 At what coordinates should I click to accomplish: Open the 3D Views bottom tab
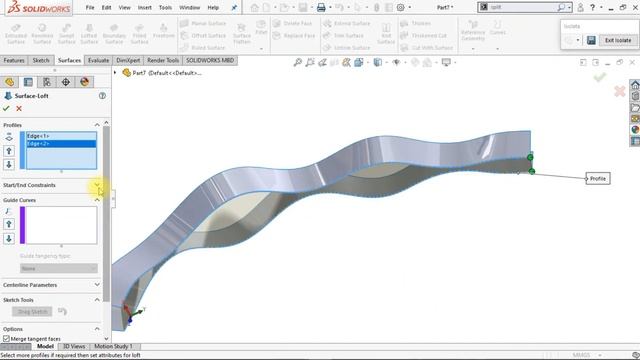[x=74, y=346]
